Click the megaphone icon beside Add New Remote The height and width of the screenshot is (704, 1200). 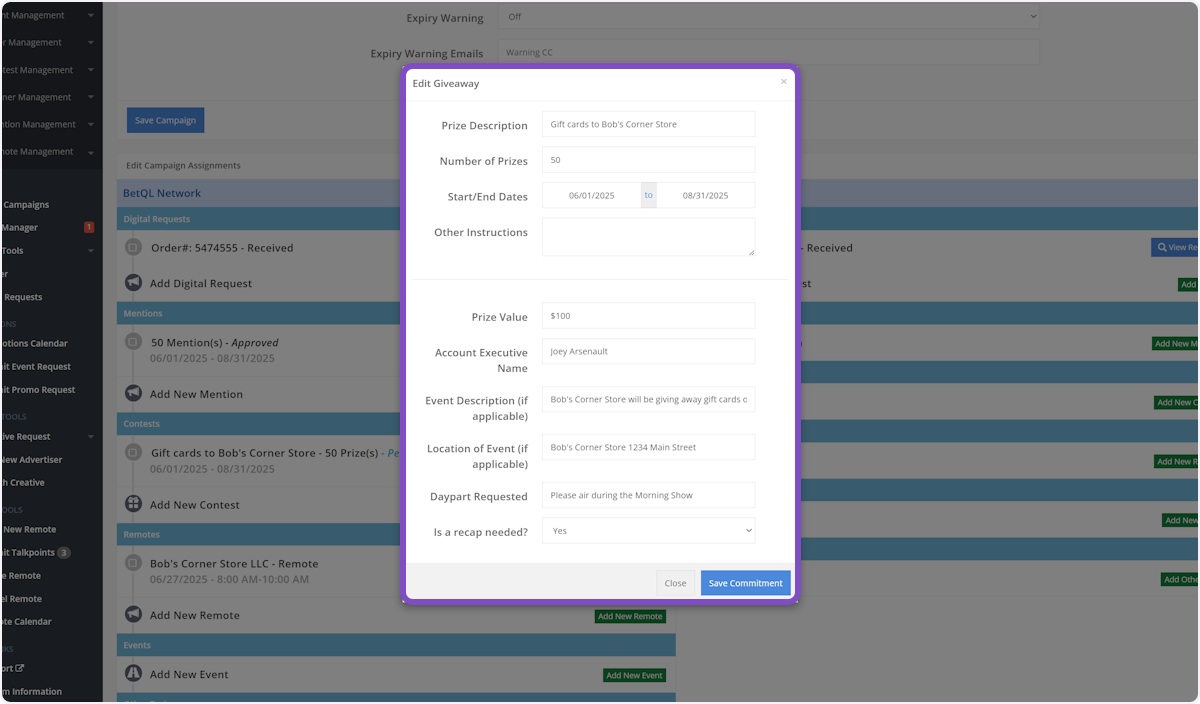click(133, 615)
